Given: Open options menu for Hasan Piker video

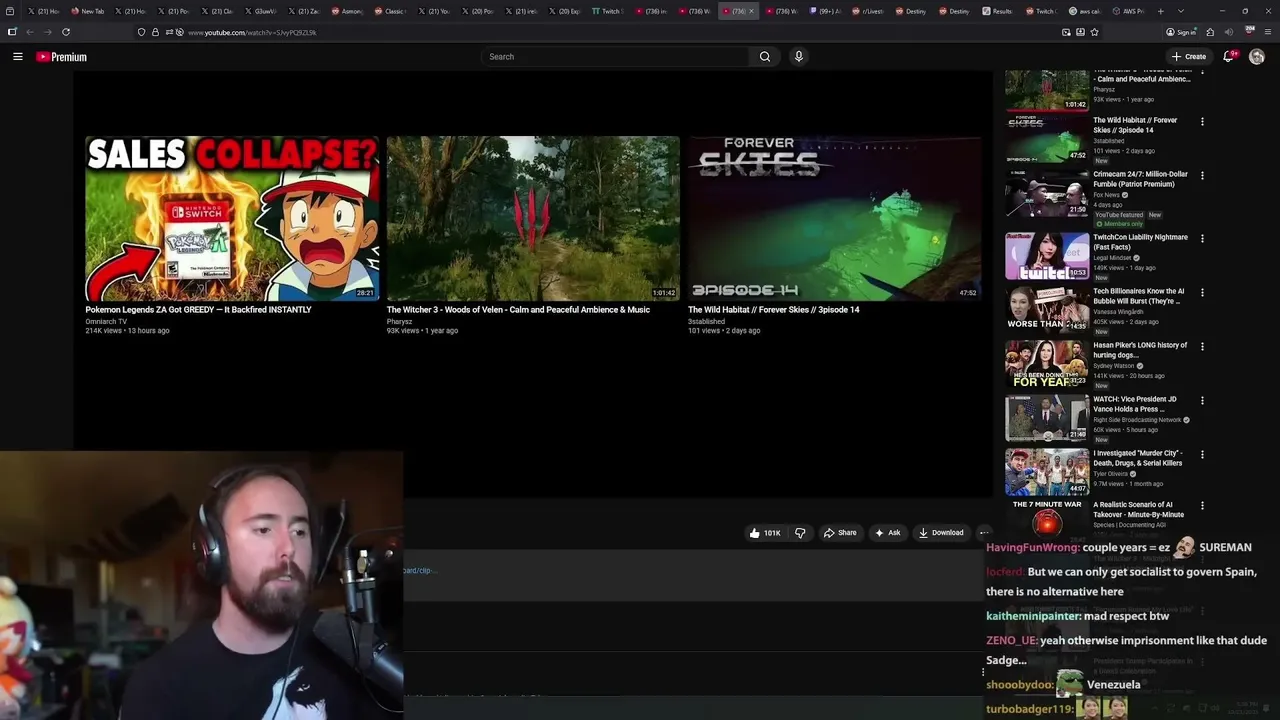Looking at the screenshot, I should point(1202,347).
